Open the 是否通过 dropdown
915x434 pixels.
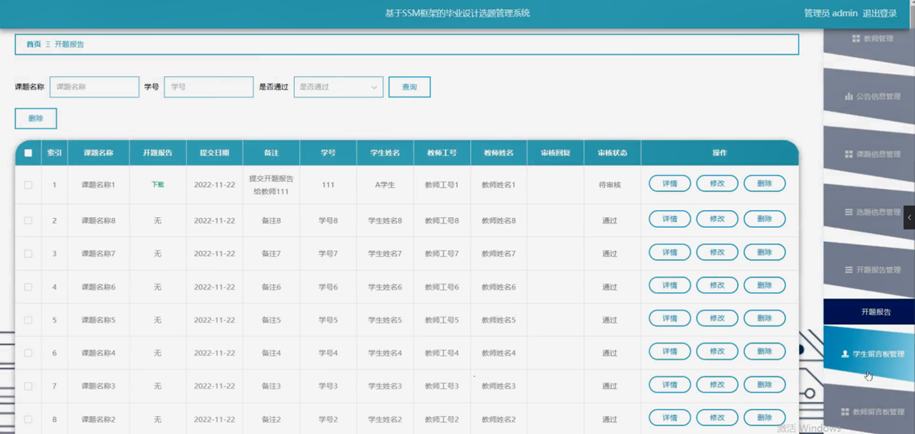point(338,87)
